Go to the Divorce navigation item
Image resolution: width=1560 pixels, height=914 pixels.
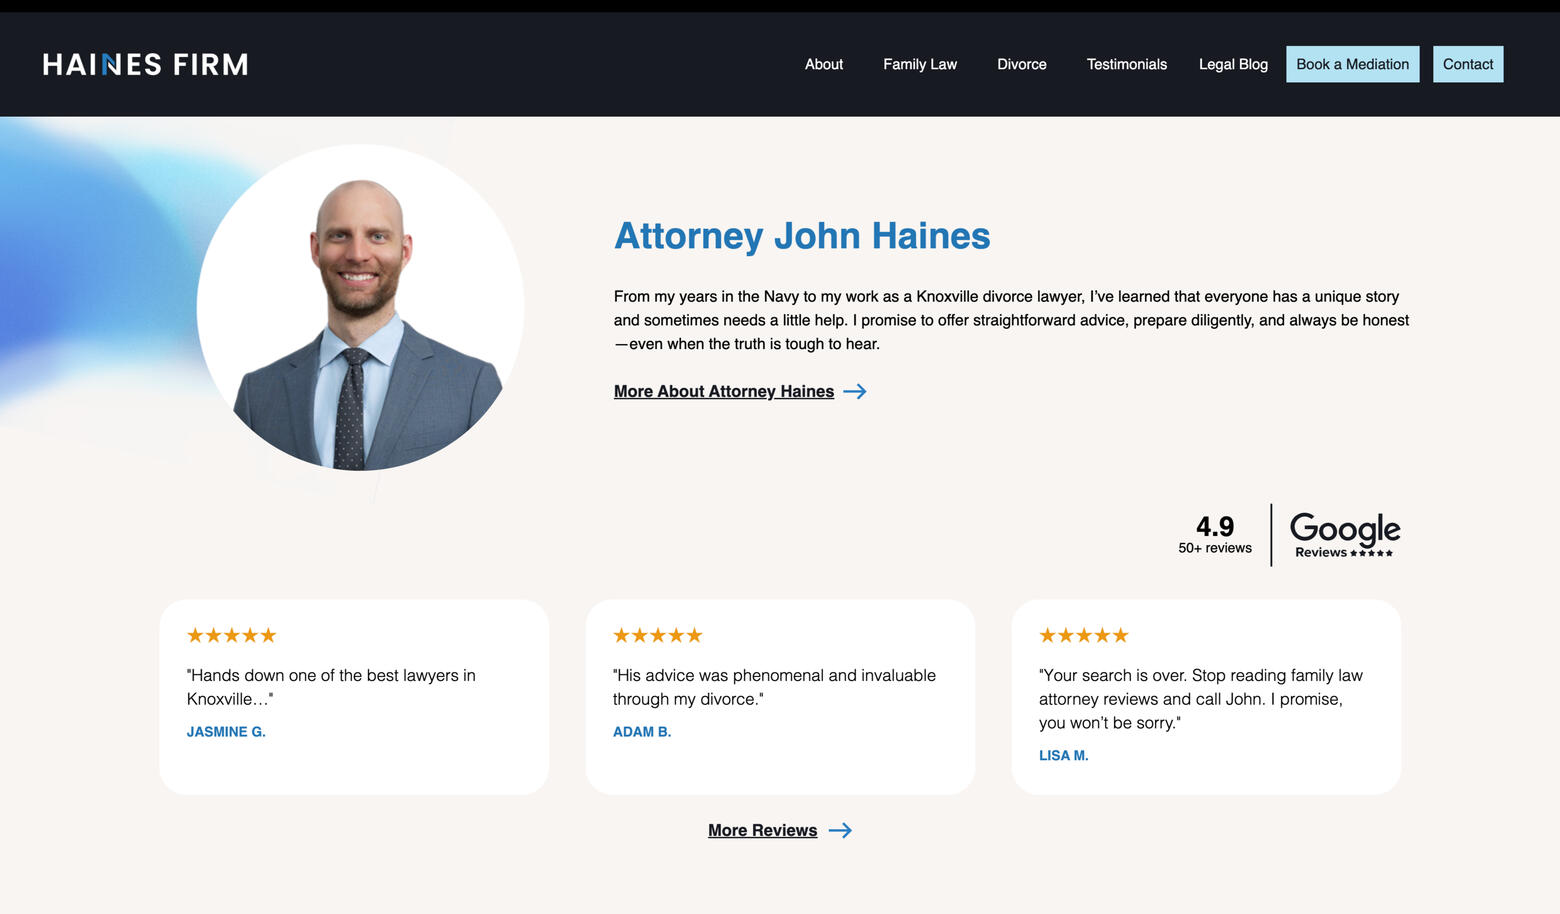[x=1021, y=65]
